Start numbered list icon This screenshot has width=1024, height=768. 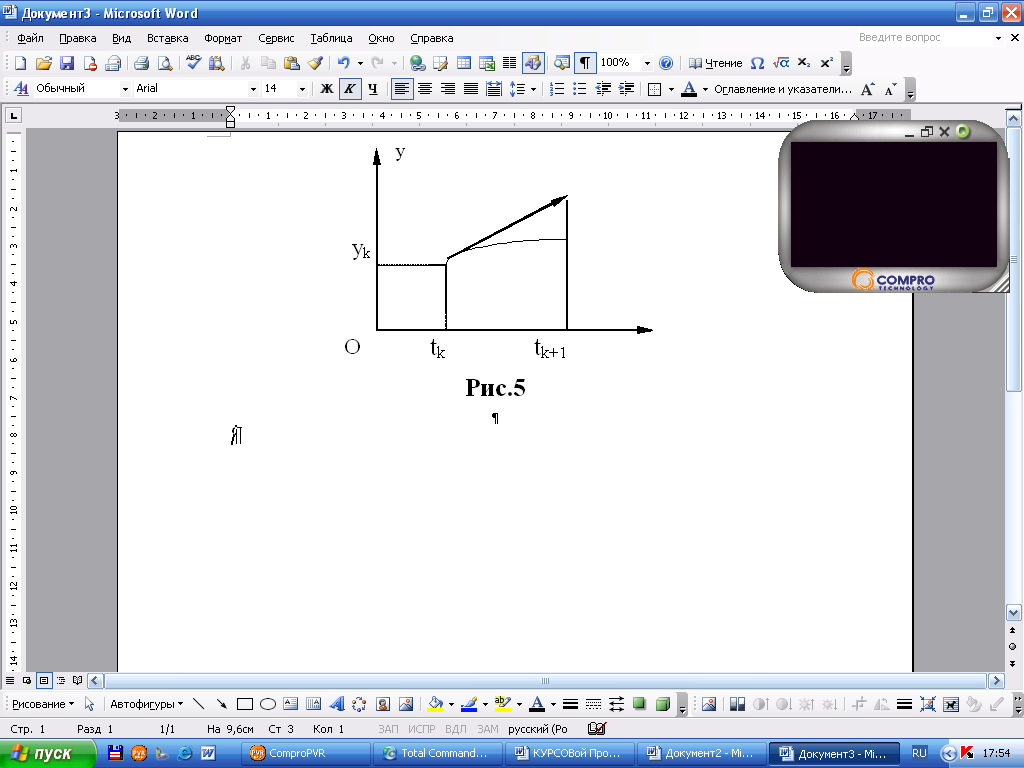[556, 89]
